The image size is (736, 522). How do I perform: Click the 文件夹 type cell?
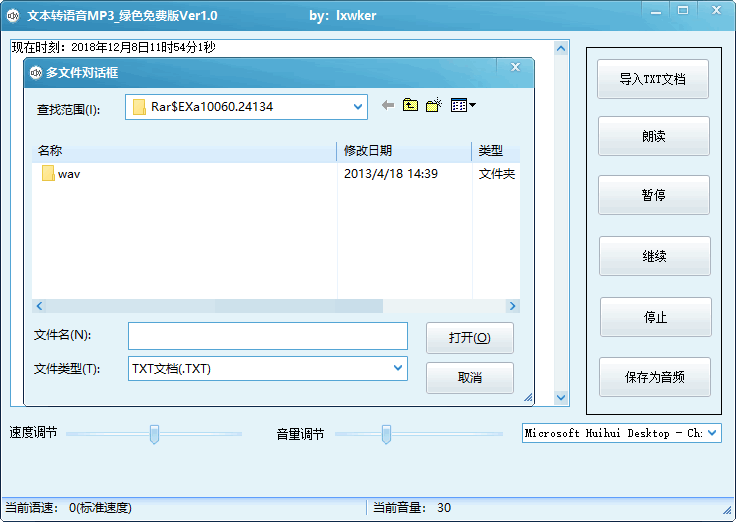(497, 174)
